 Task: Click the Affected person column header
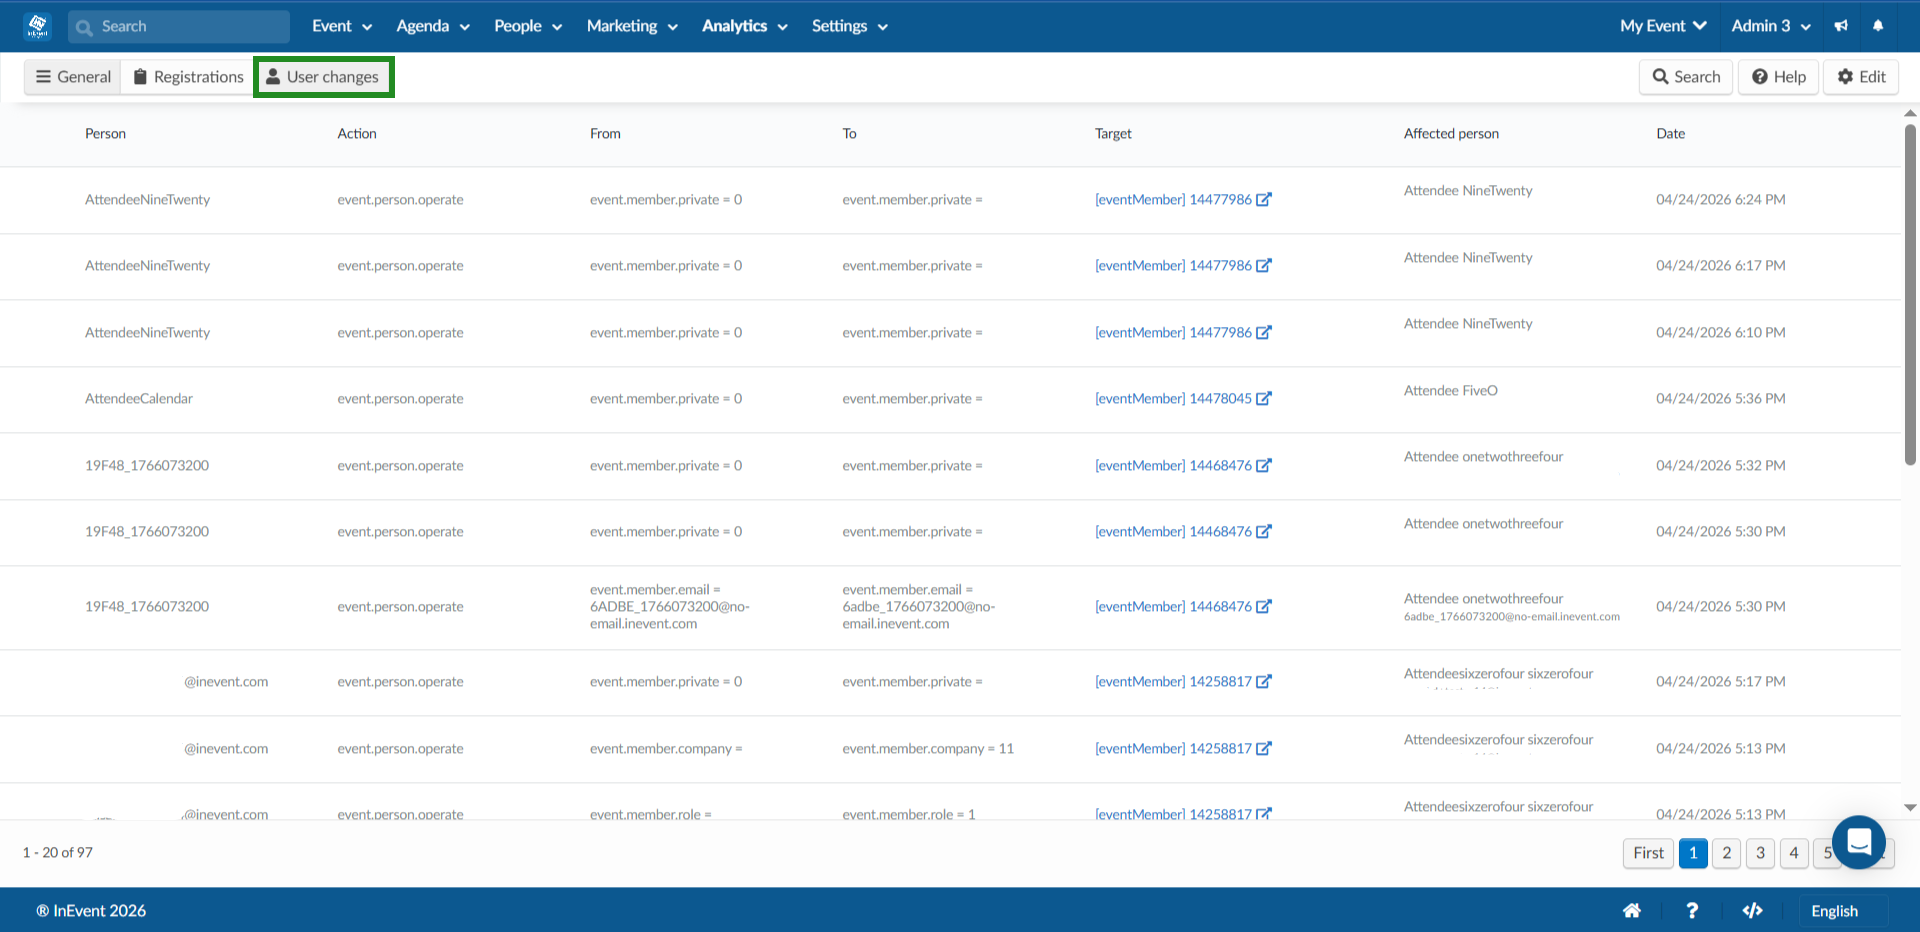tap(1451, 133)
